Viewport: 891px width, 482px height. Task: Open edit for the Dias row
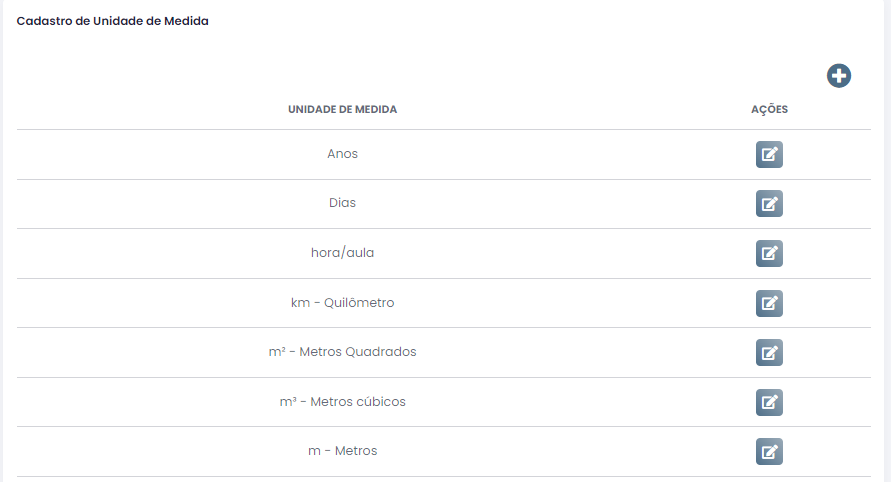click(769, 203)
